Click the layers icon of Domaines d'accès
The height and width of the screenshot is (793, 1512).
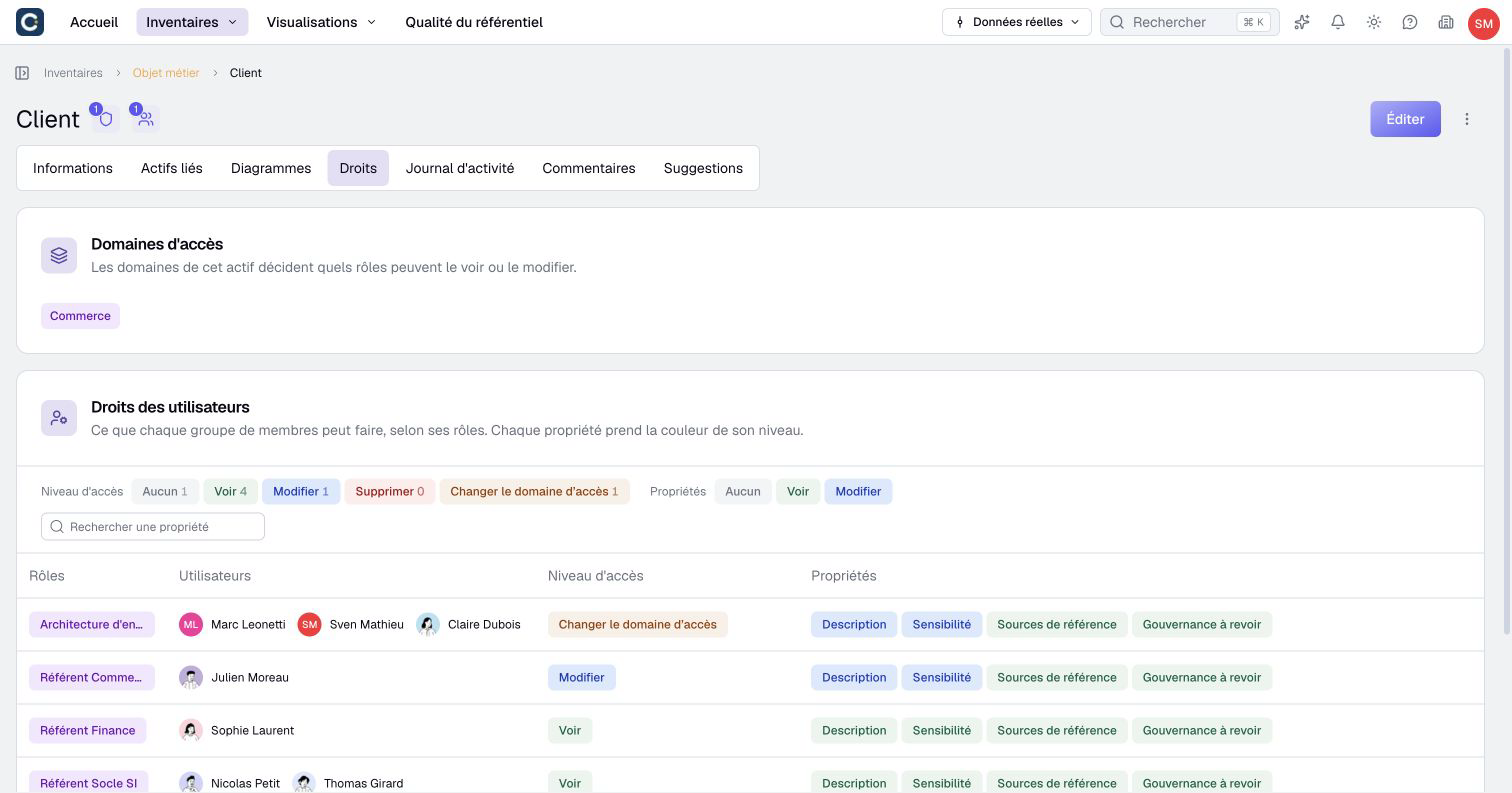pos(59,255)
